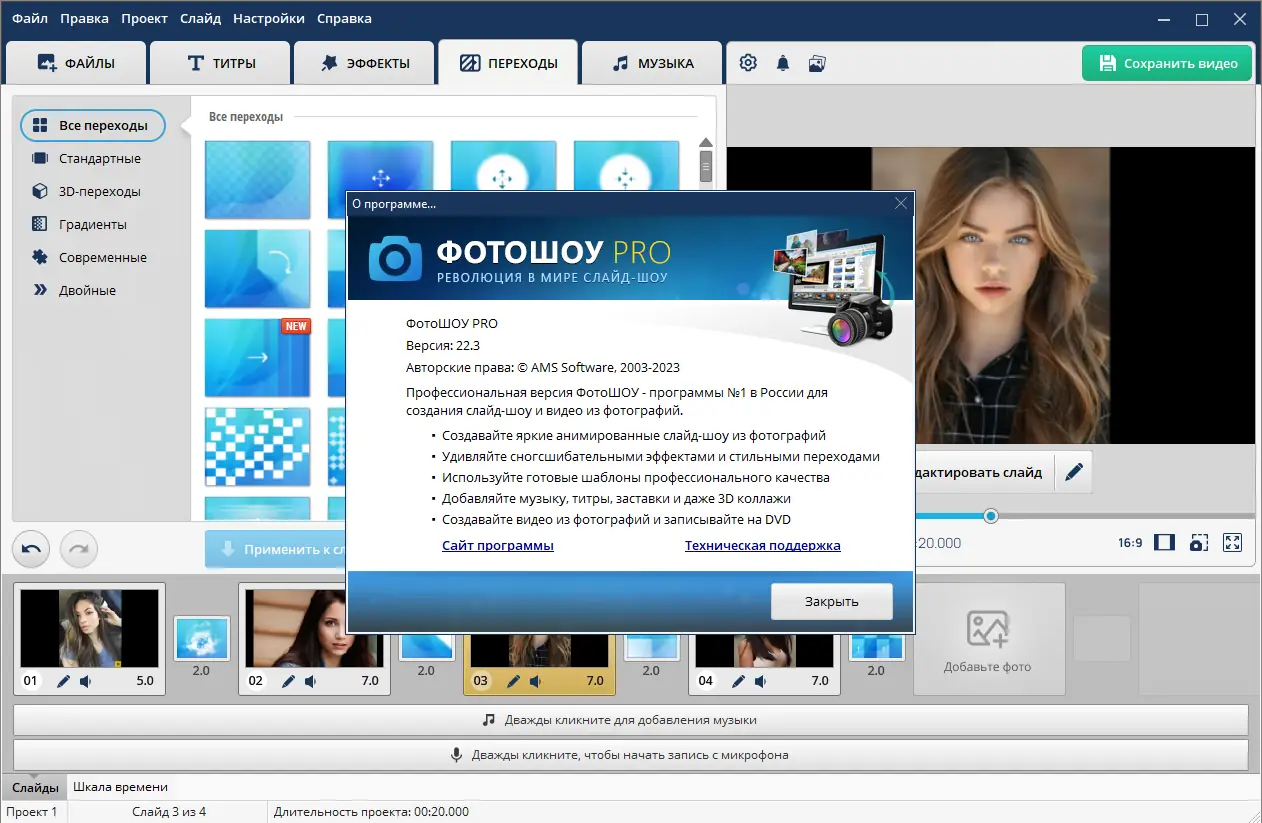The height and width of the screenshot is (823, 1262).
Task: Choose the NEW-badged transition thumbnail
Action: 257,358
